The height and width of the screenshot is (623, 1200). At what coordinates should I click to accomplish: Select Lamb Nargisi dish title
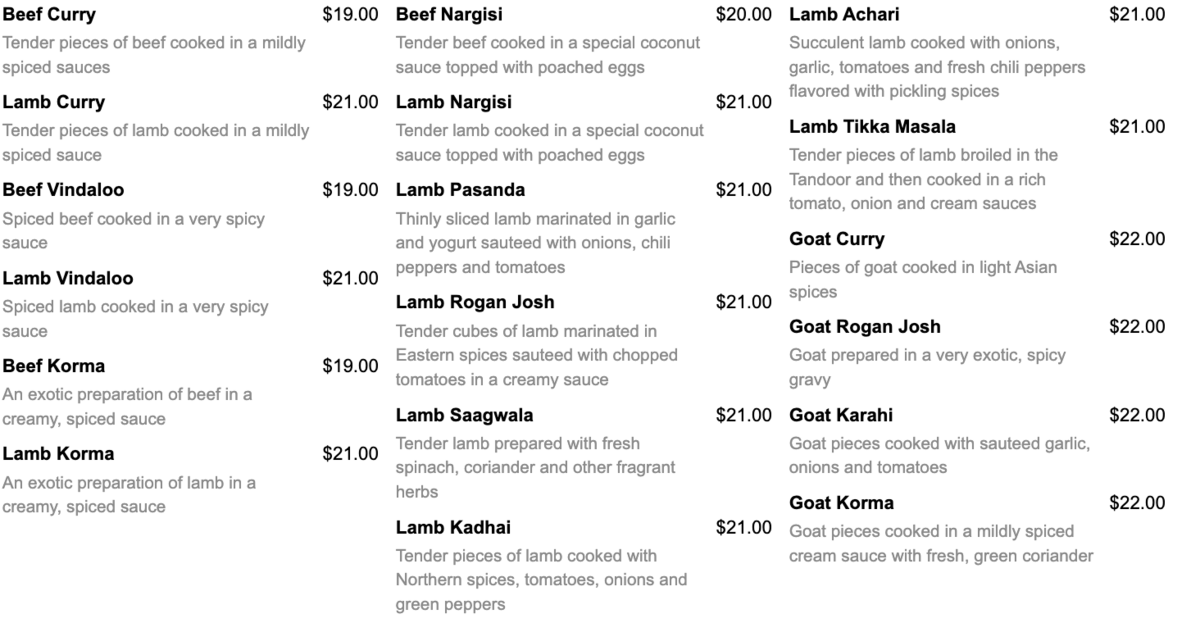point(454,102)
